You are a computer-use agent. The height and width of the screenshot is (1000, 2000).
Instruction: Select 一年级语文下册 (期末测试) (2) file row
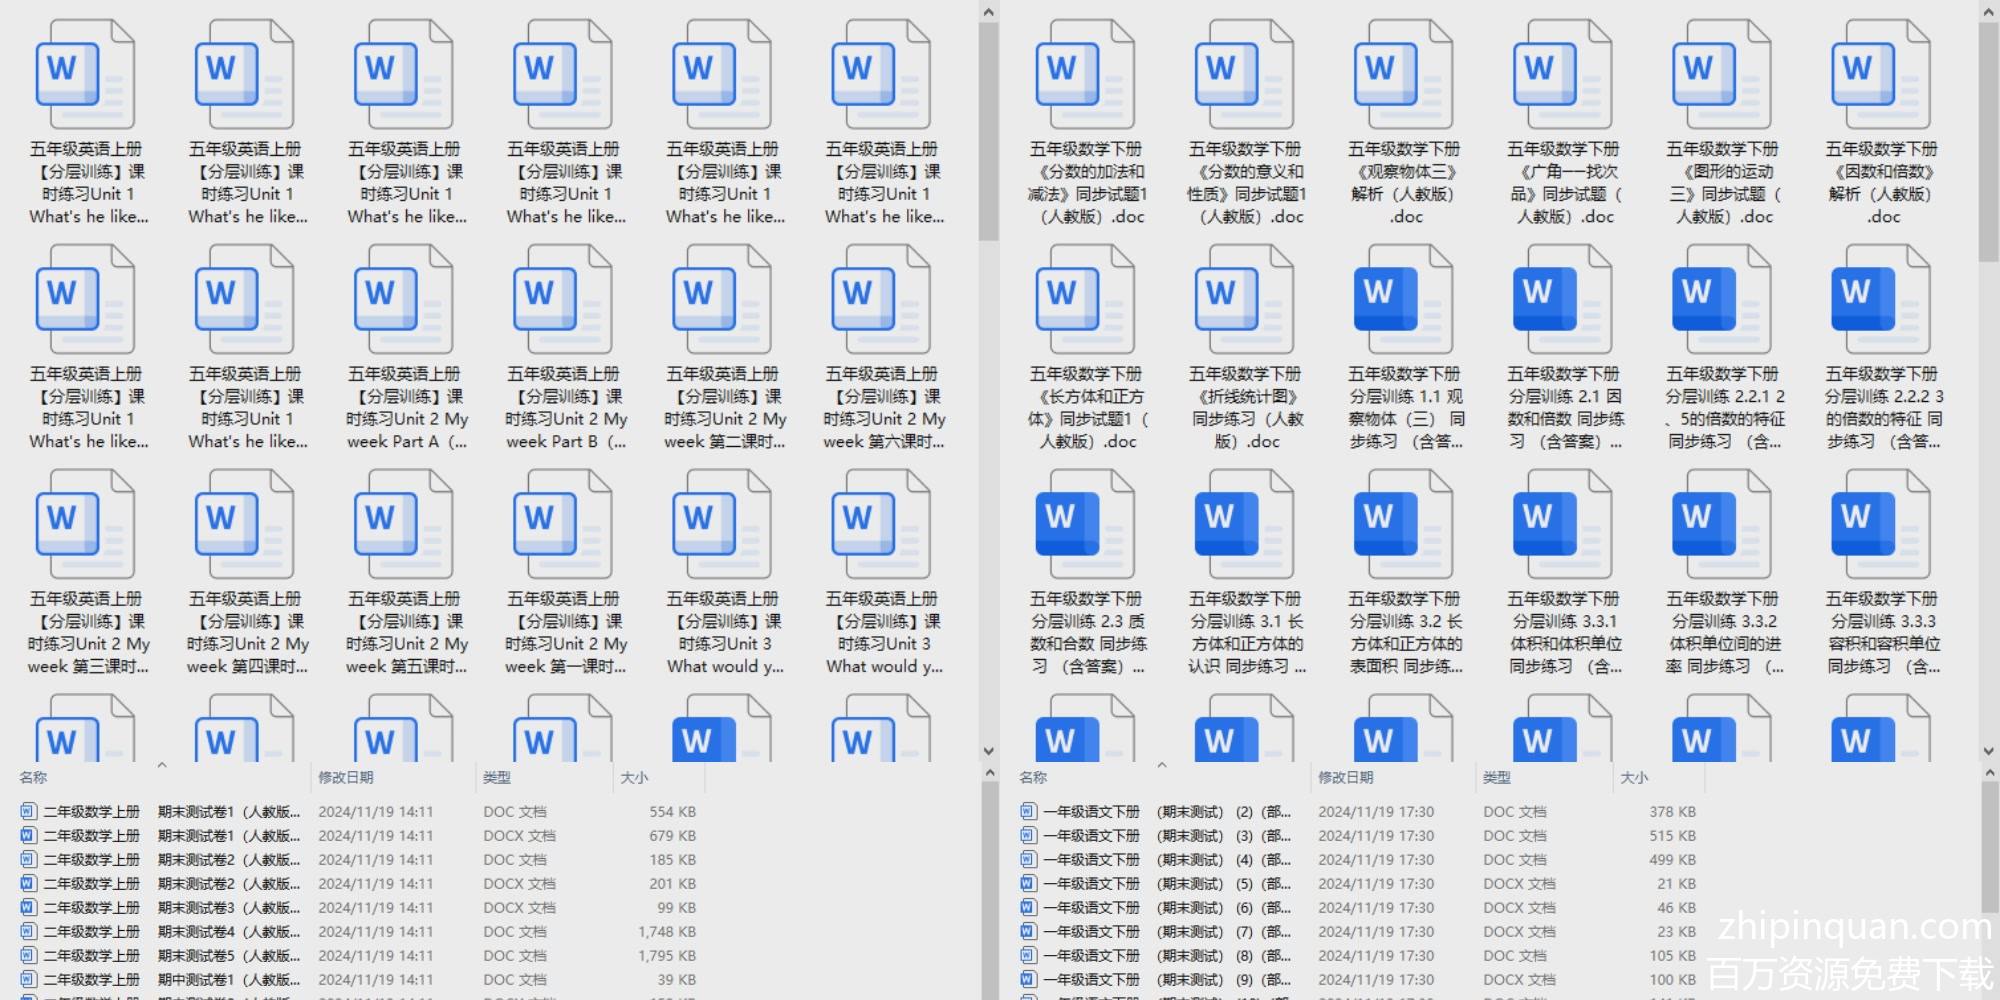click(x=1358, y=812)
